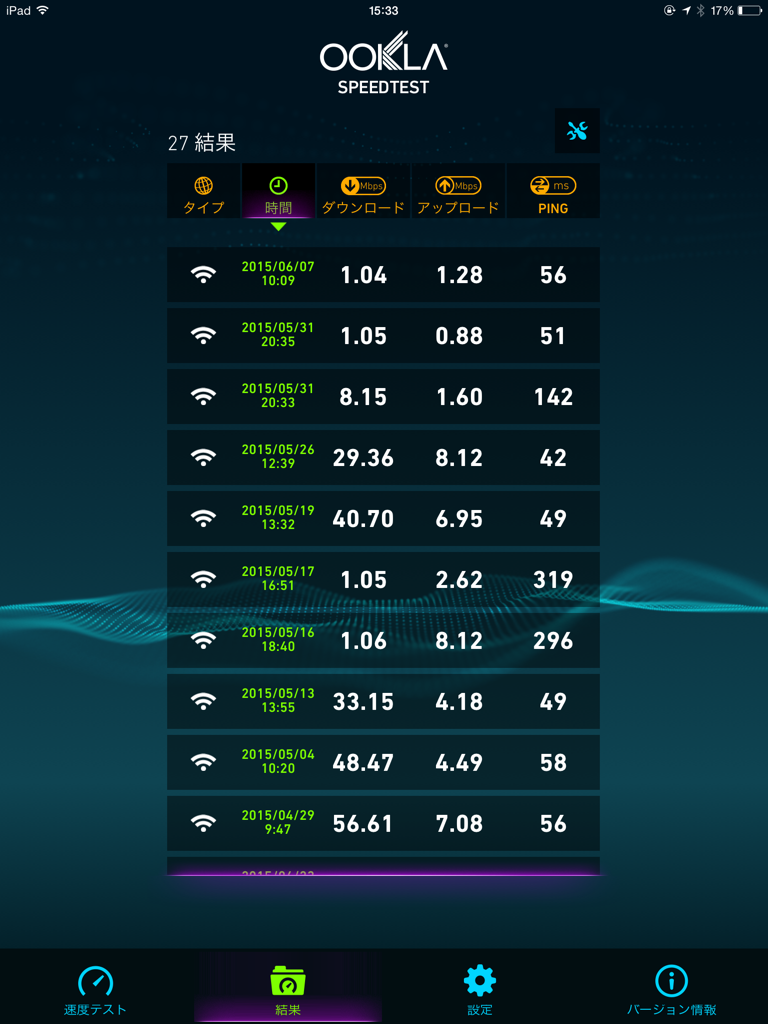This screenshot has width=768, height=1024.
Task: Select the 2015/06/07 10:09 timestamp
Action: point(278,274)
